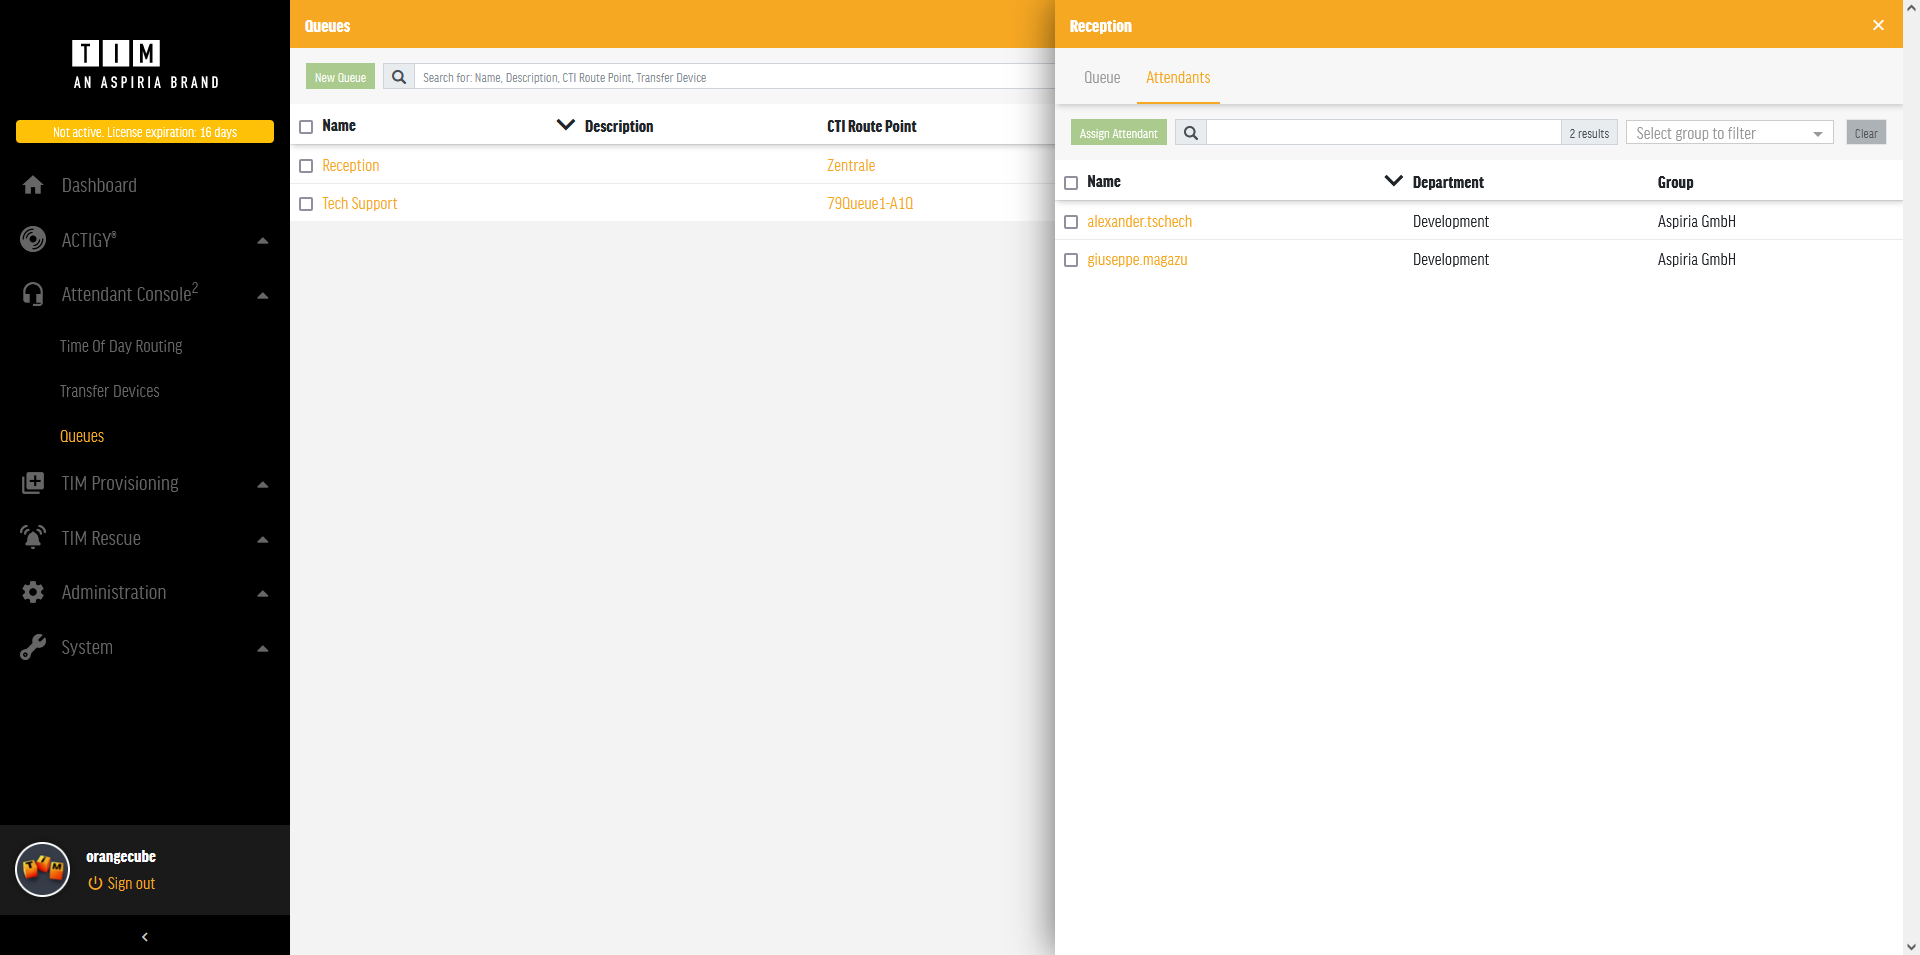Viewport: 1920px width, 955px height.
Task: Open the Select group to filter dropdown
Action: 1729,133
